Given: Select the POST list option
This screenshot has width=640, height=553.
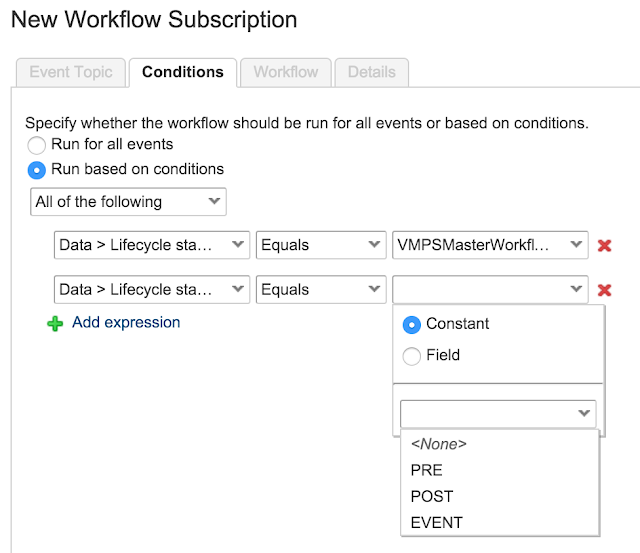Looking at the screenshot, I should click(432, 496).
